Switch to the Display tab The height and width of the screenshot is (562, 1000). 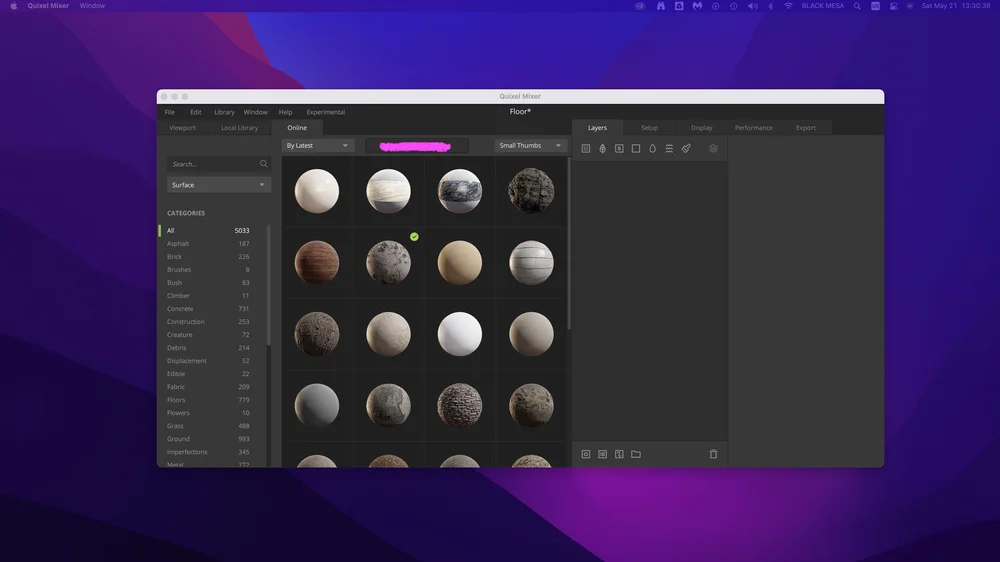[x=702, y=128]
